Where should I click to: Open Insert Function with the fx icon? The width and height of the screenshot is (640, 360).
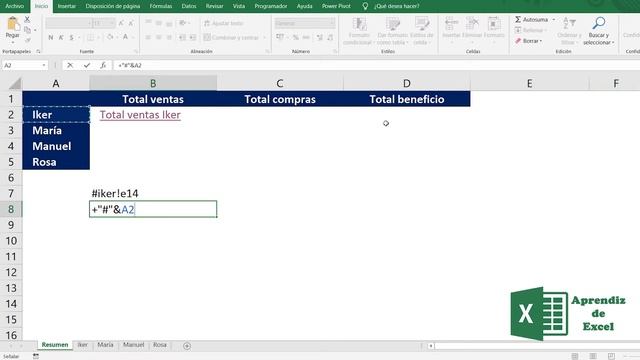click(x=103, y=65)
